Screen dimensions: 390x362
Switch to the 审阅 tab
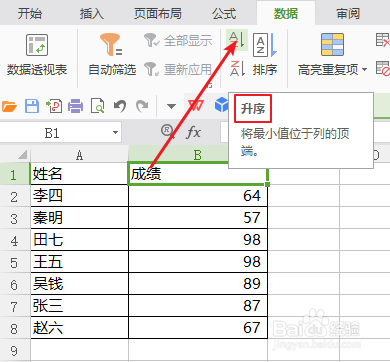pos(348,14)
